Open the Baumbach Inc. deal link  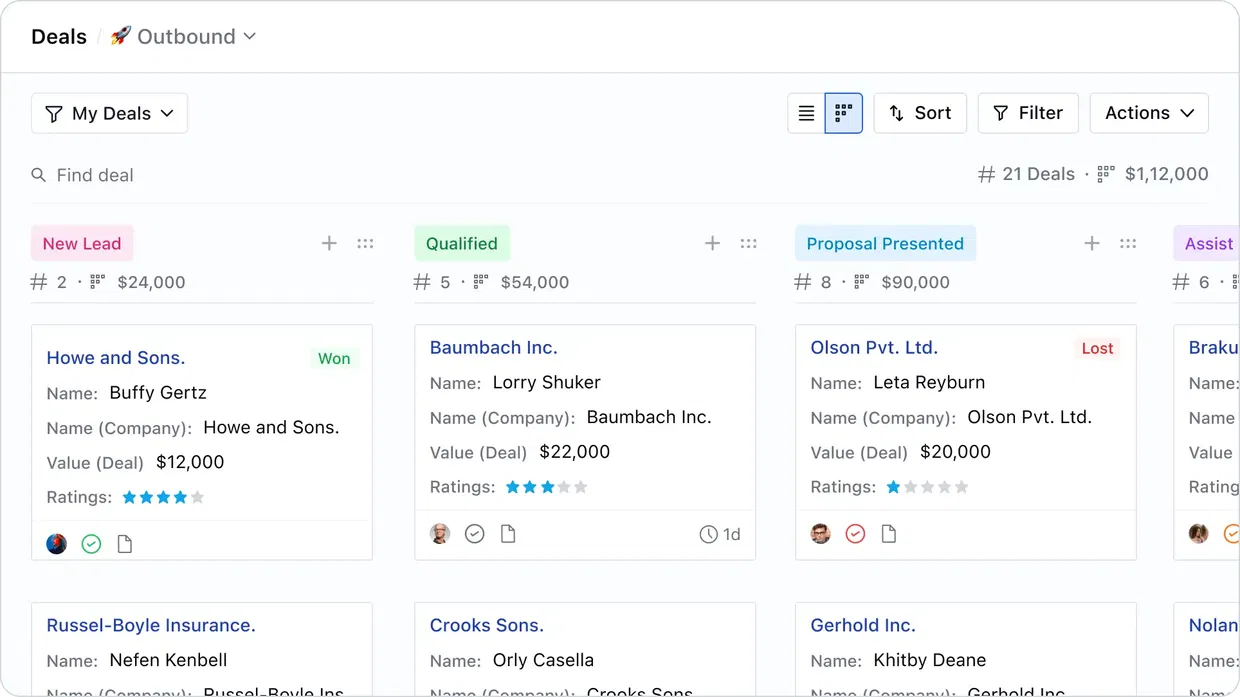pos(493,347)
